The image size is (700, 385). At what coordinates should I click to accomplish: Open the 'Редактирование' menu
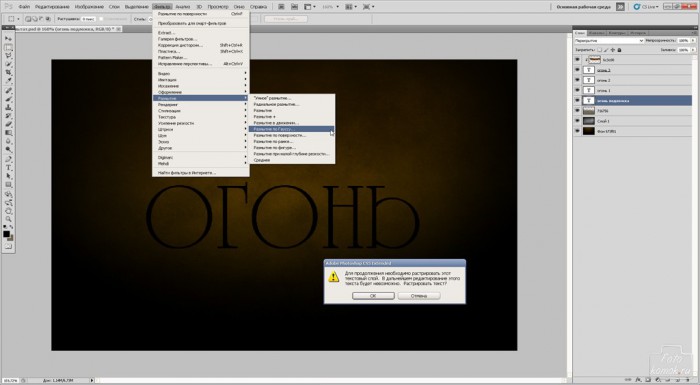click(x=51, y=7)
